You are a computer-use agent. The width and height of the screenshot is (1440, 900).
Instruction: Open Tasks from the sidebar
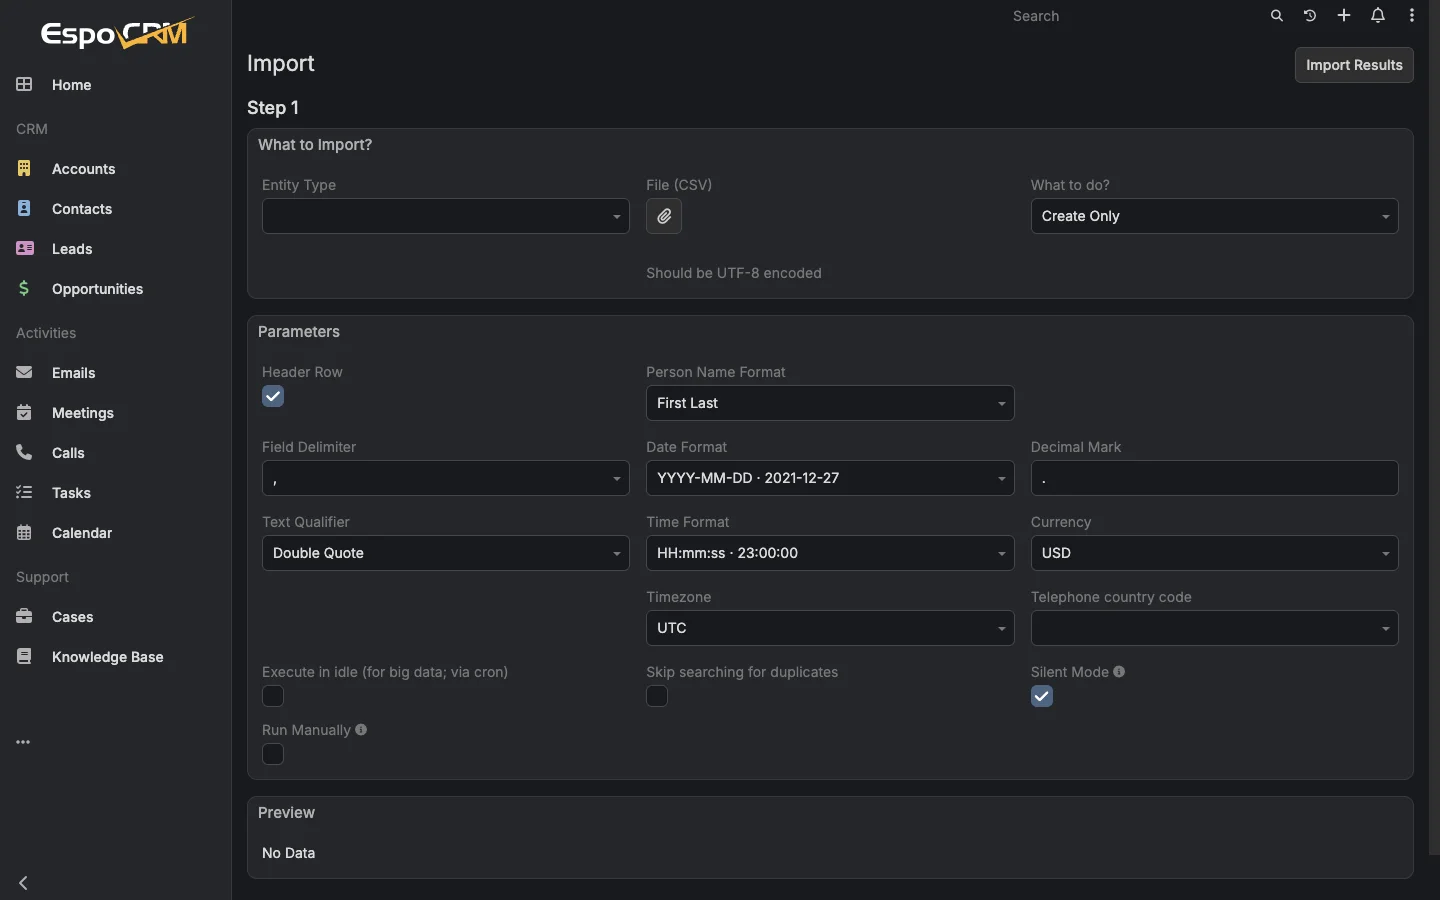(115, 493)
